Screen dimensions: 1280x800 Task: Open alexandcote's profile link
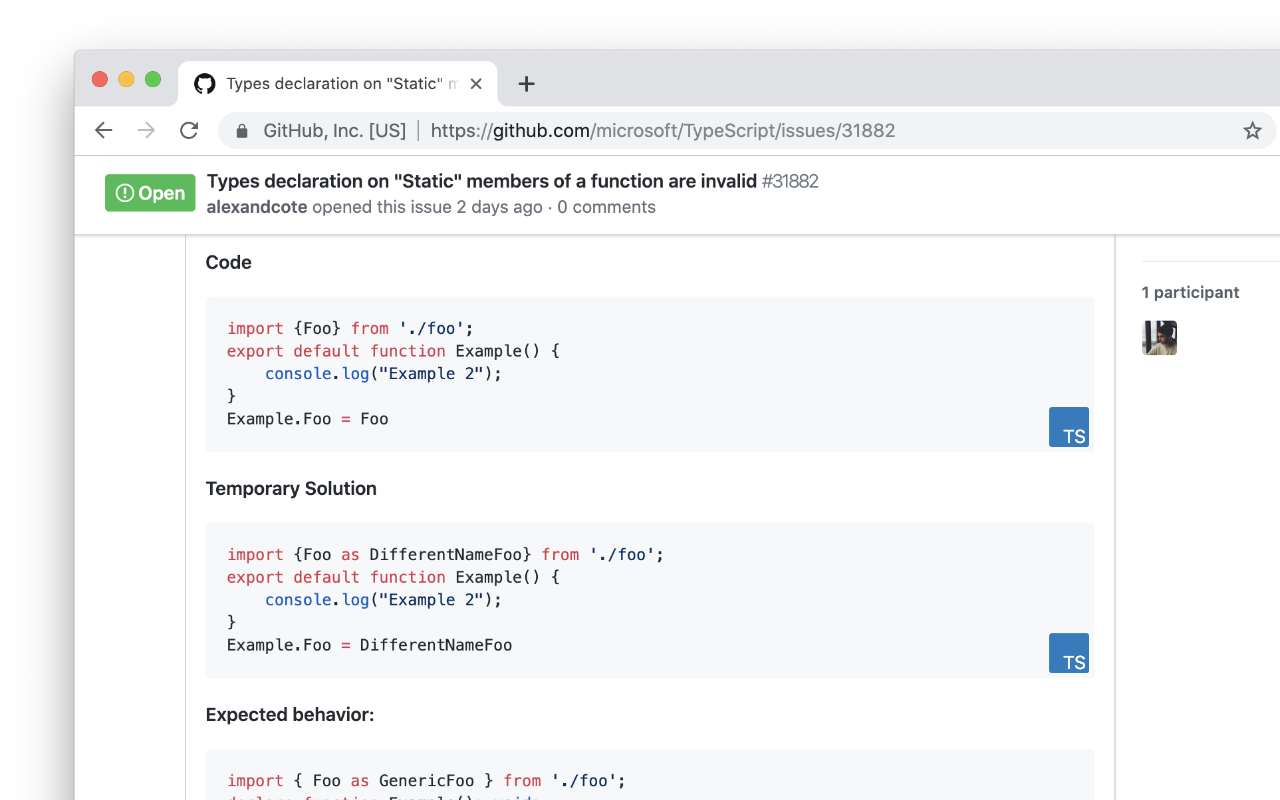pos(257,207)
